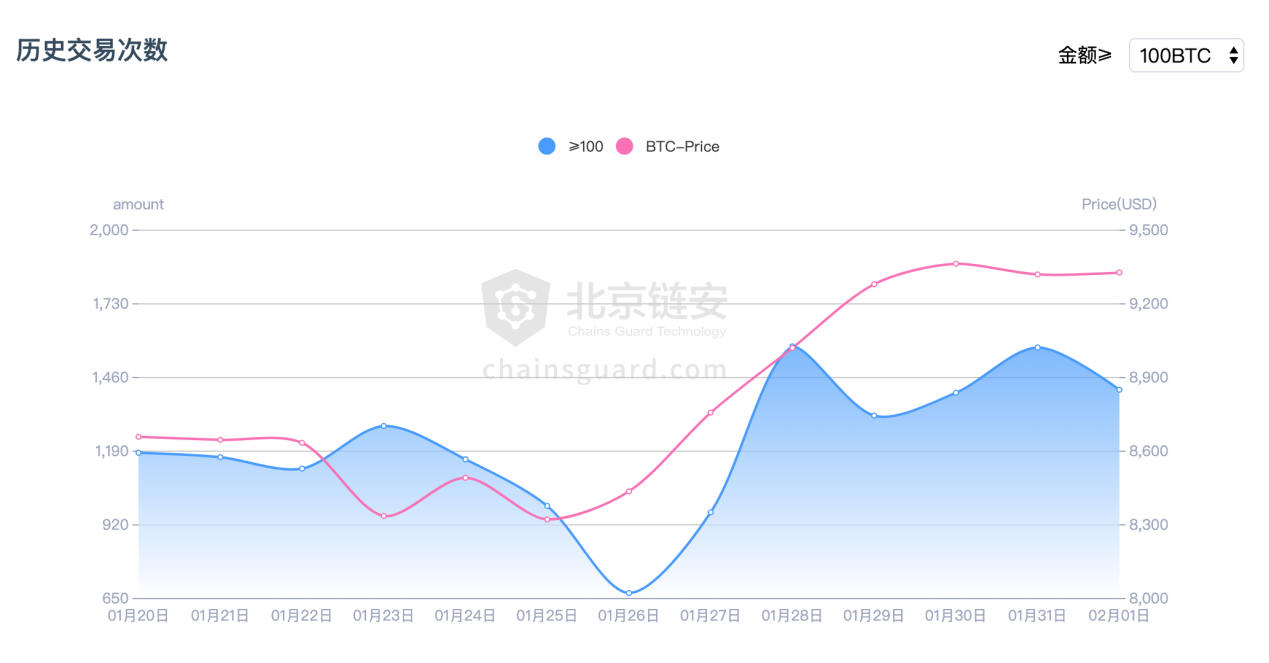Click the pink price point at 01月23日
The image size is (1269, 663).
[383, 516]
